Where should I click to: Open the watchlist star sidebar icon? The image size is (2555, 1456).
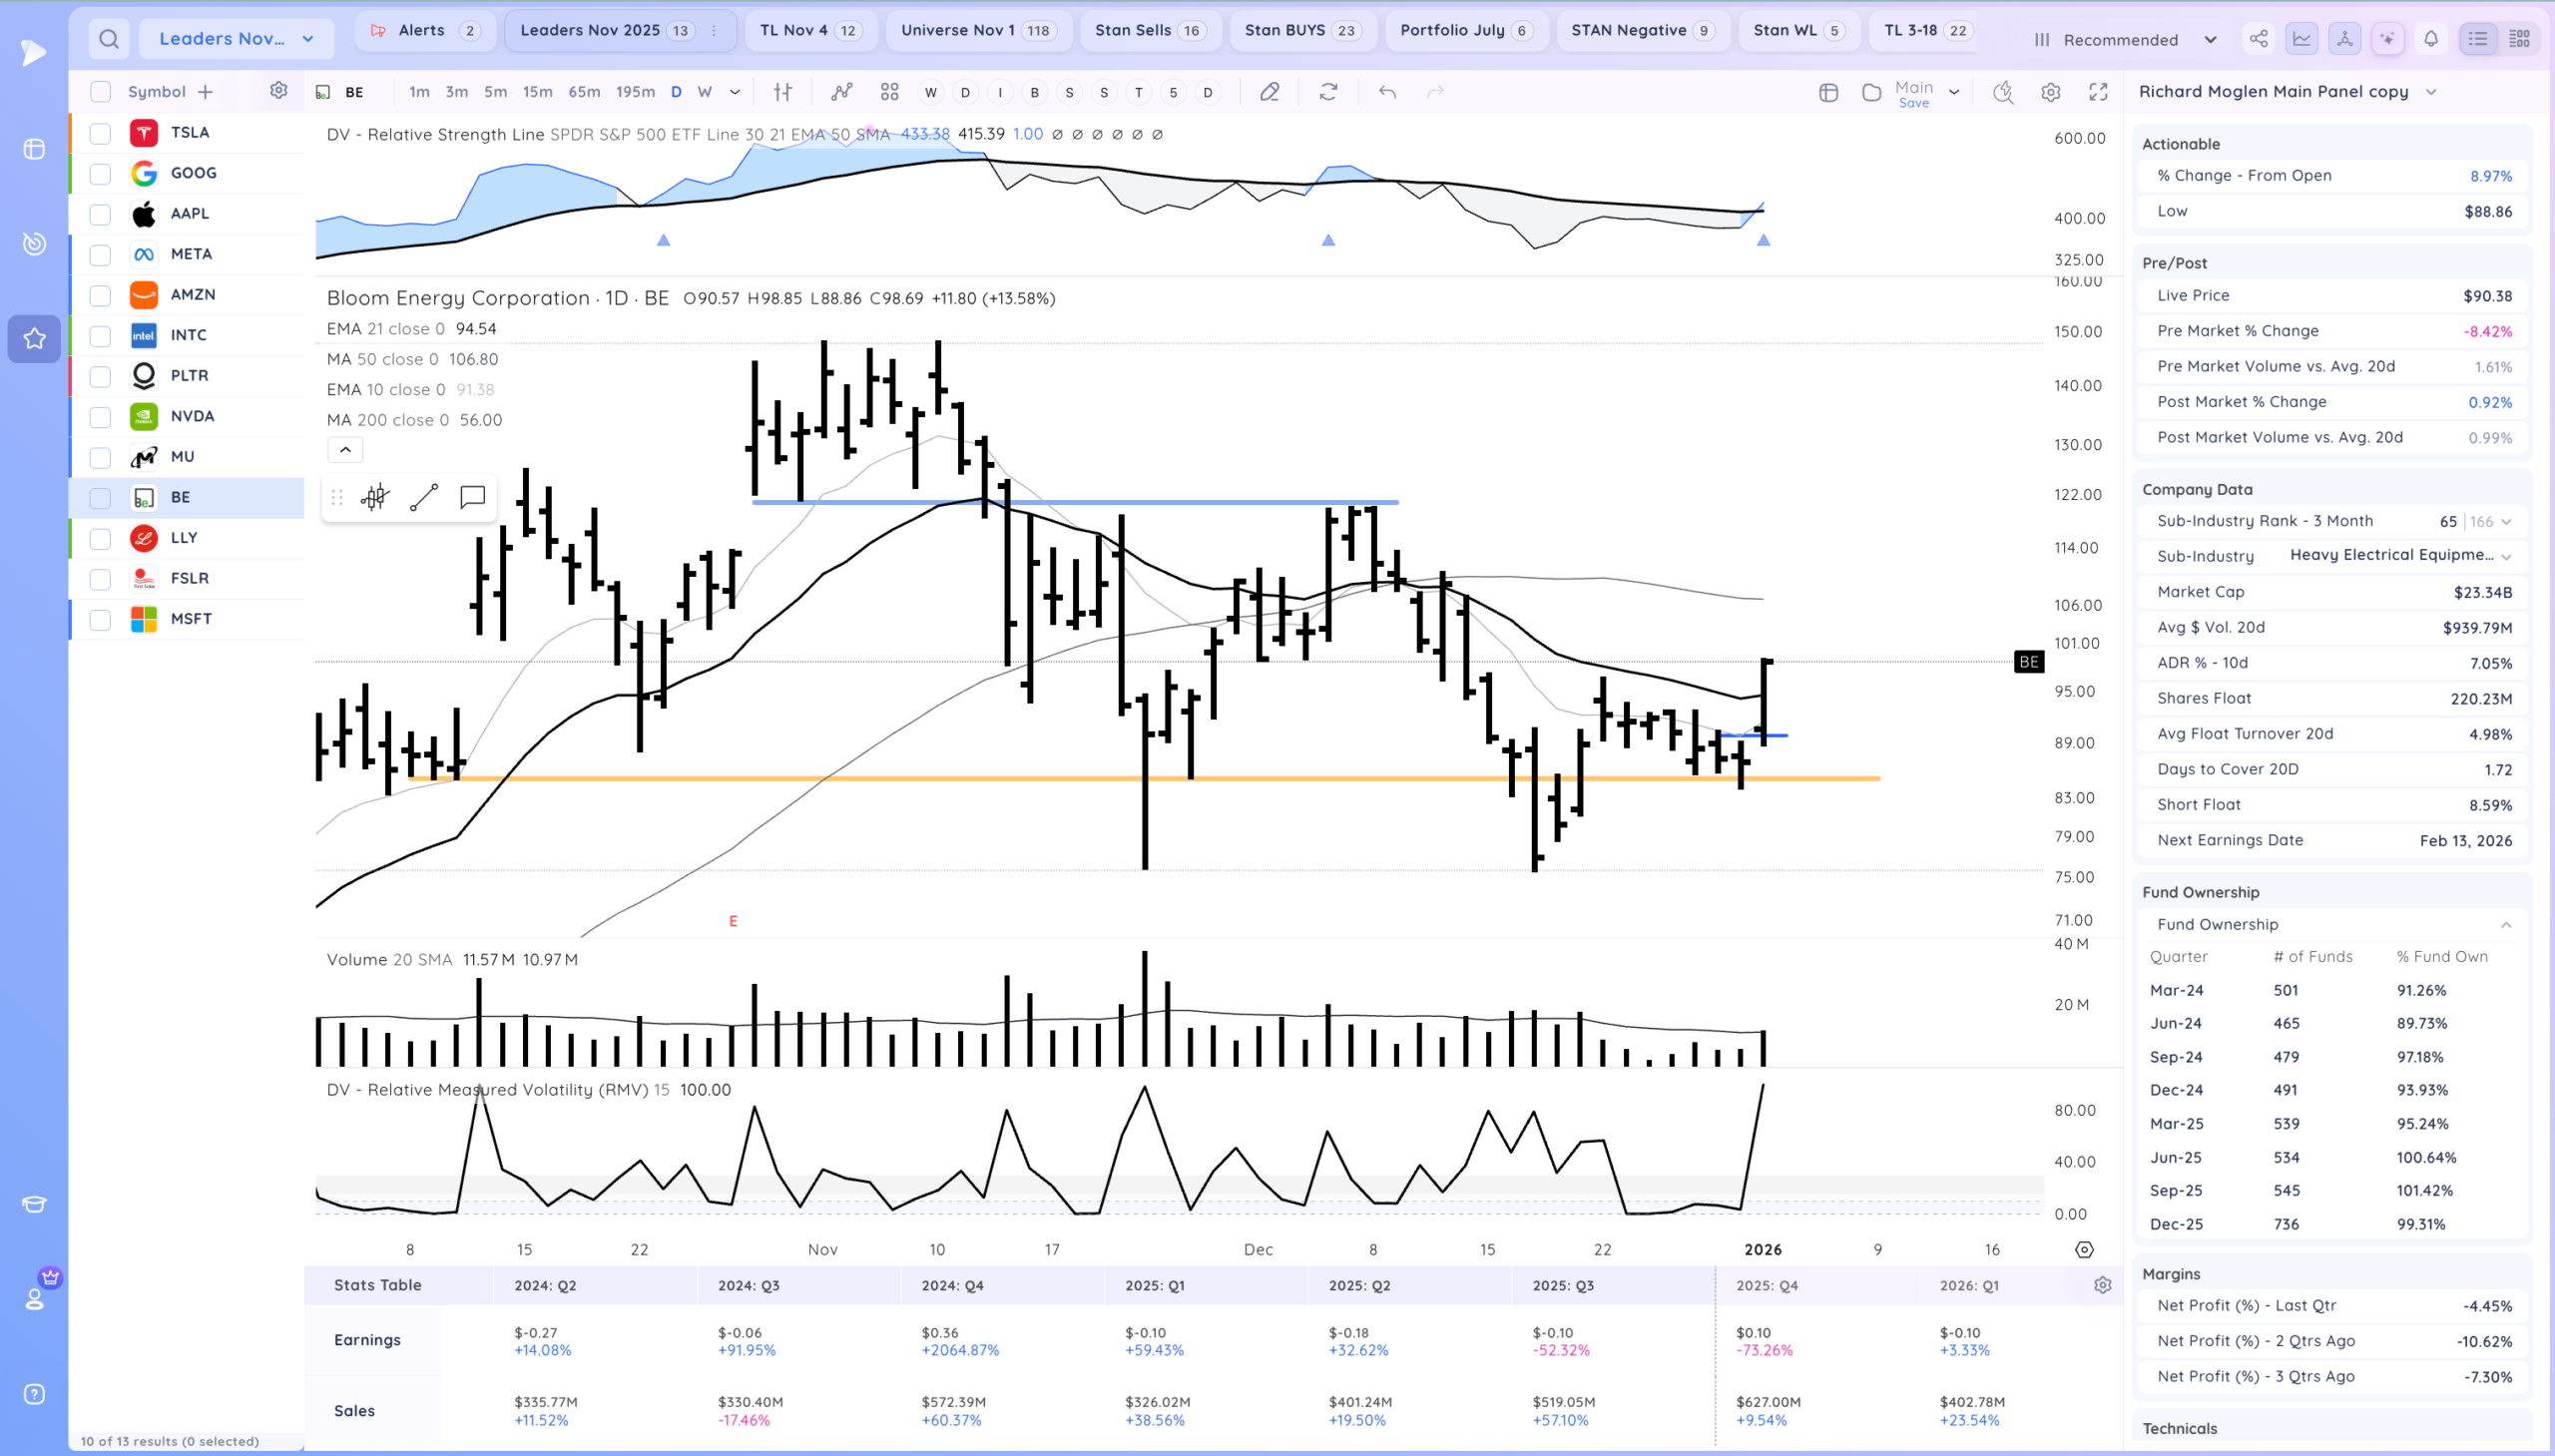pyautogui.click(x=34, y=338)
